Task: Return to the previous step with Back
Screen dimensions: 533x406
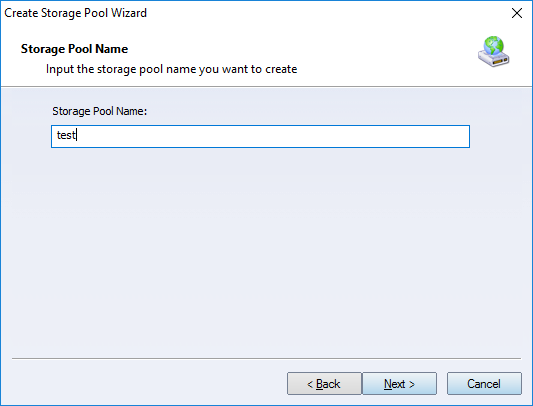Action: [x=324, y=384]
